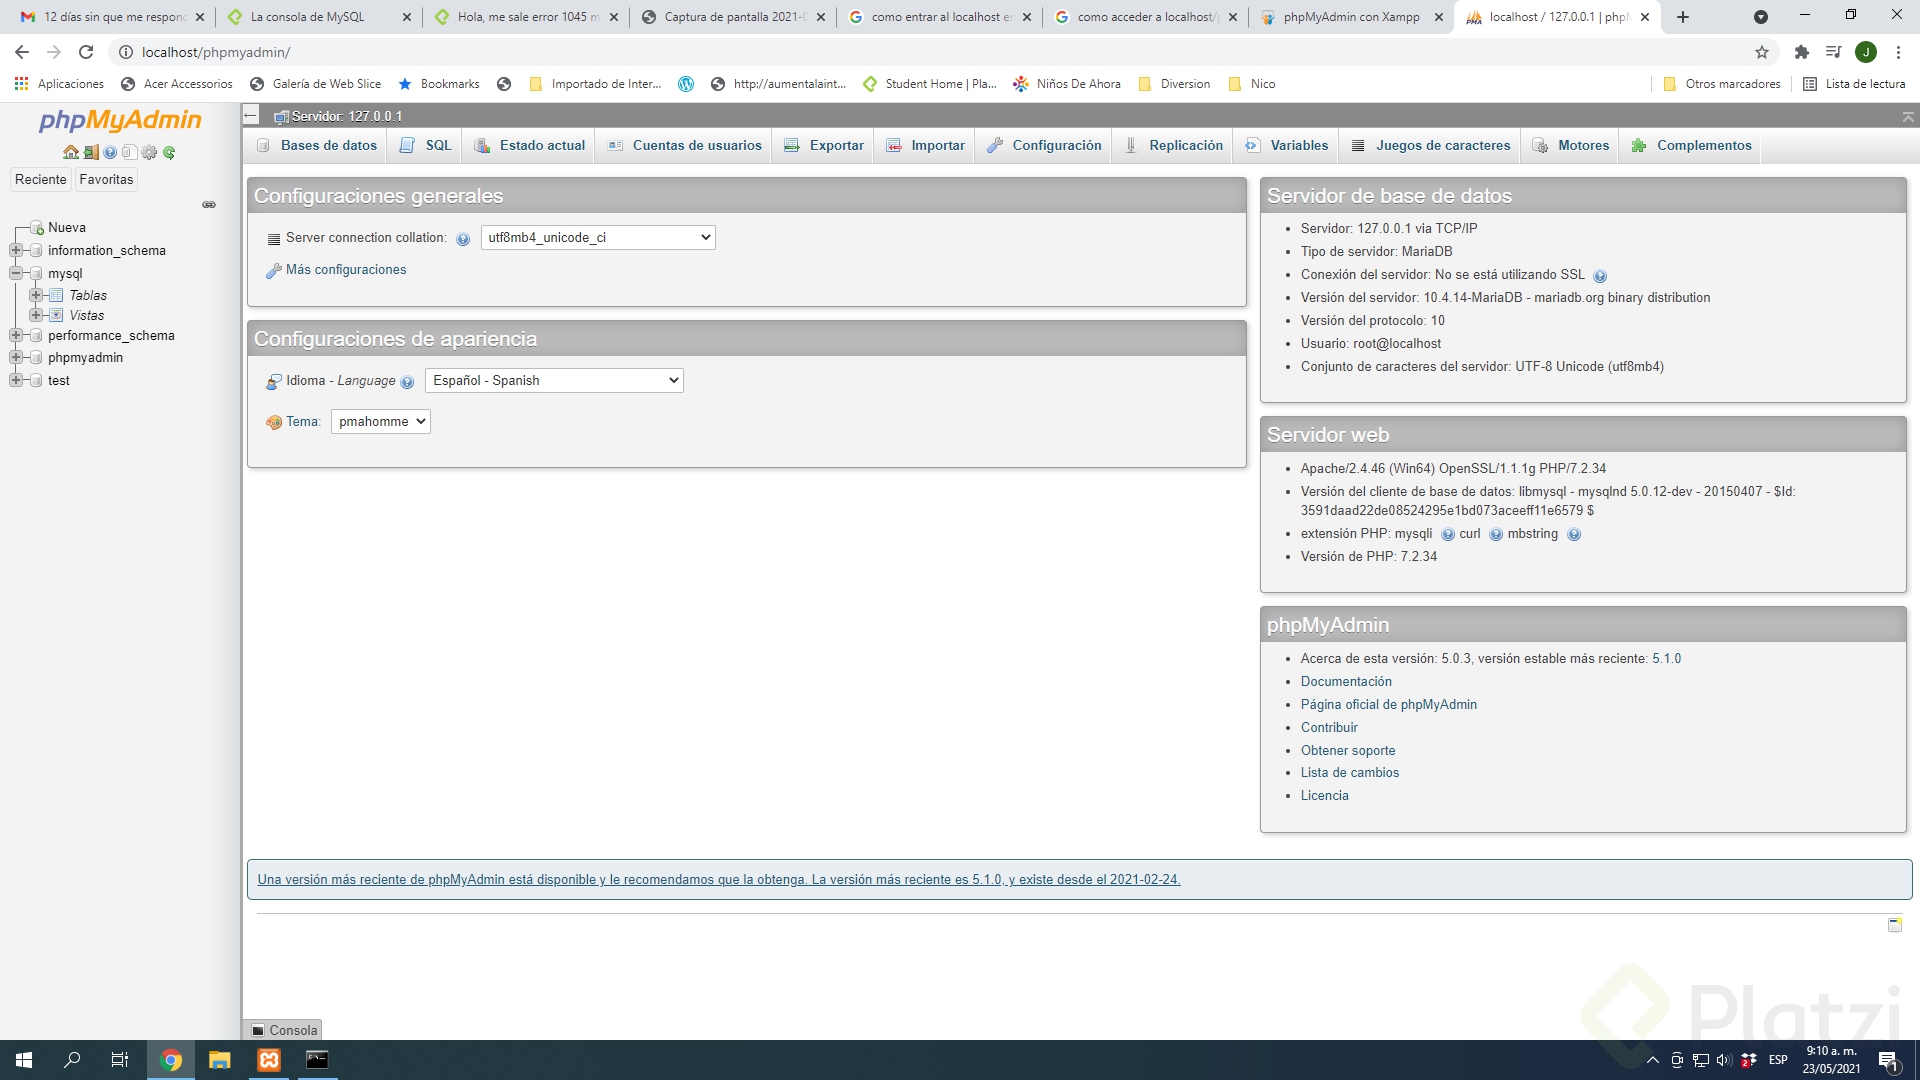1920x1080 pixels.
Task: Open XAMPP from the Windows taskbar
Action: (269, 1060)
